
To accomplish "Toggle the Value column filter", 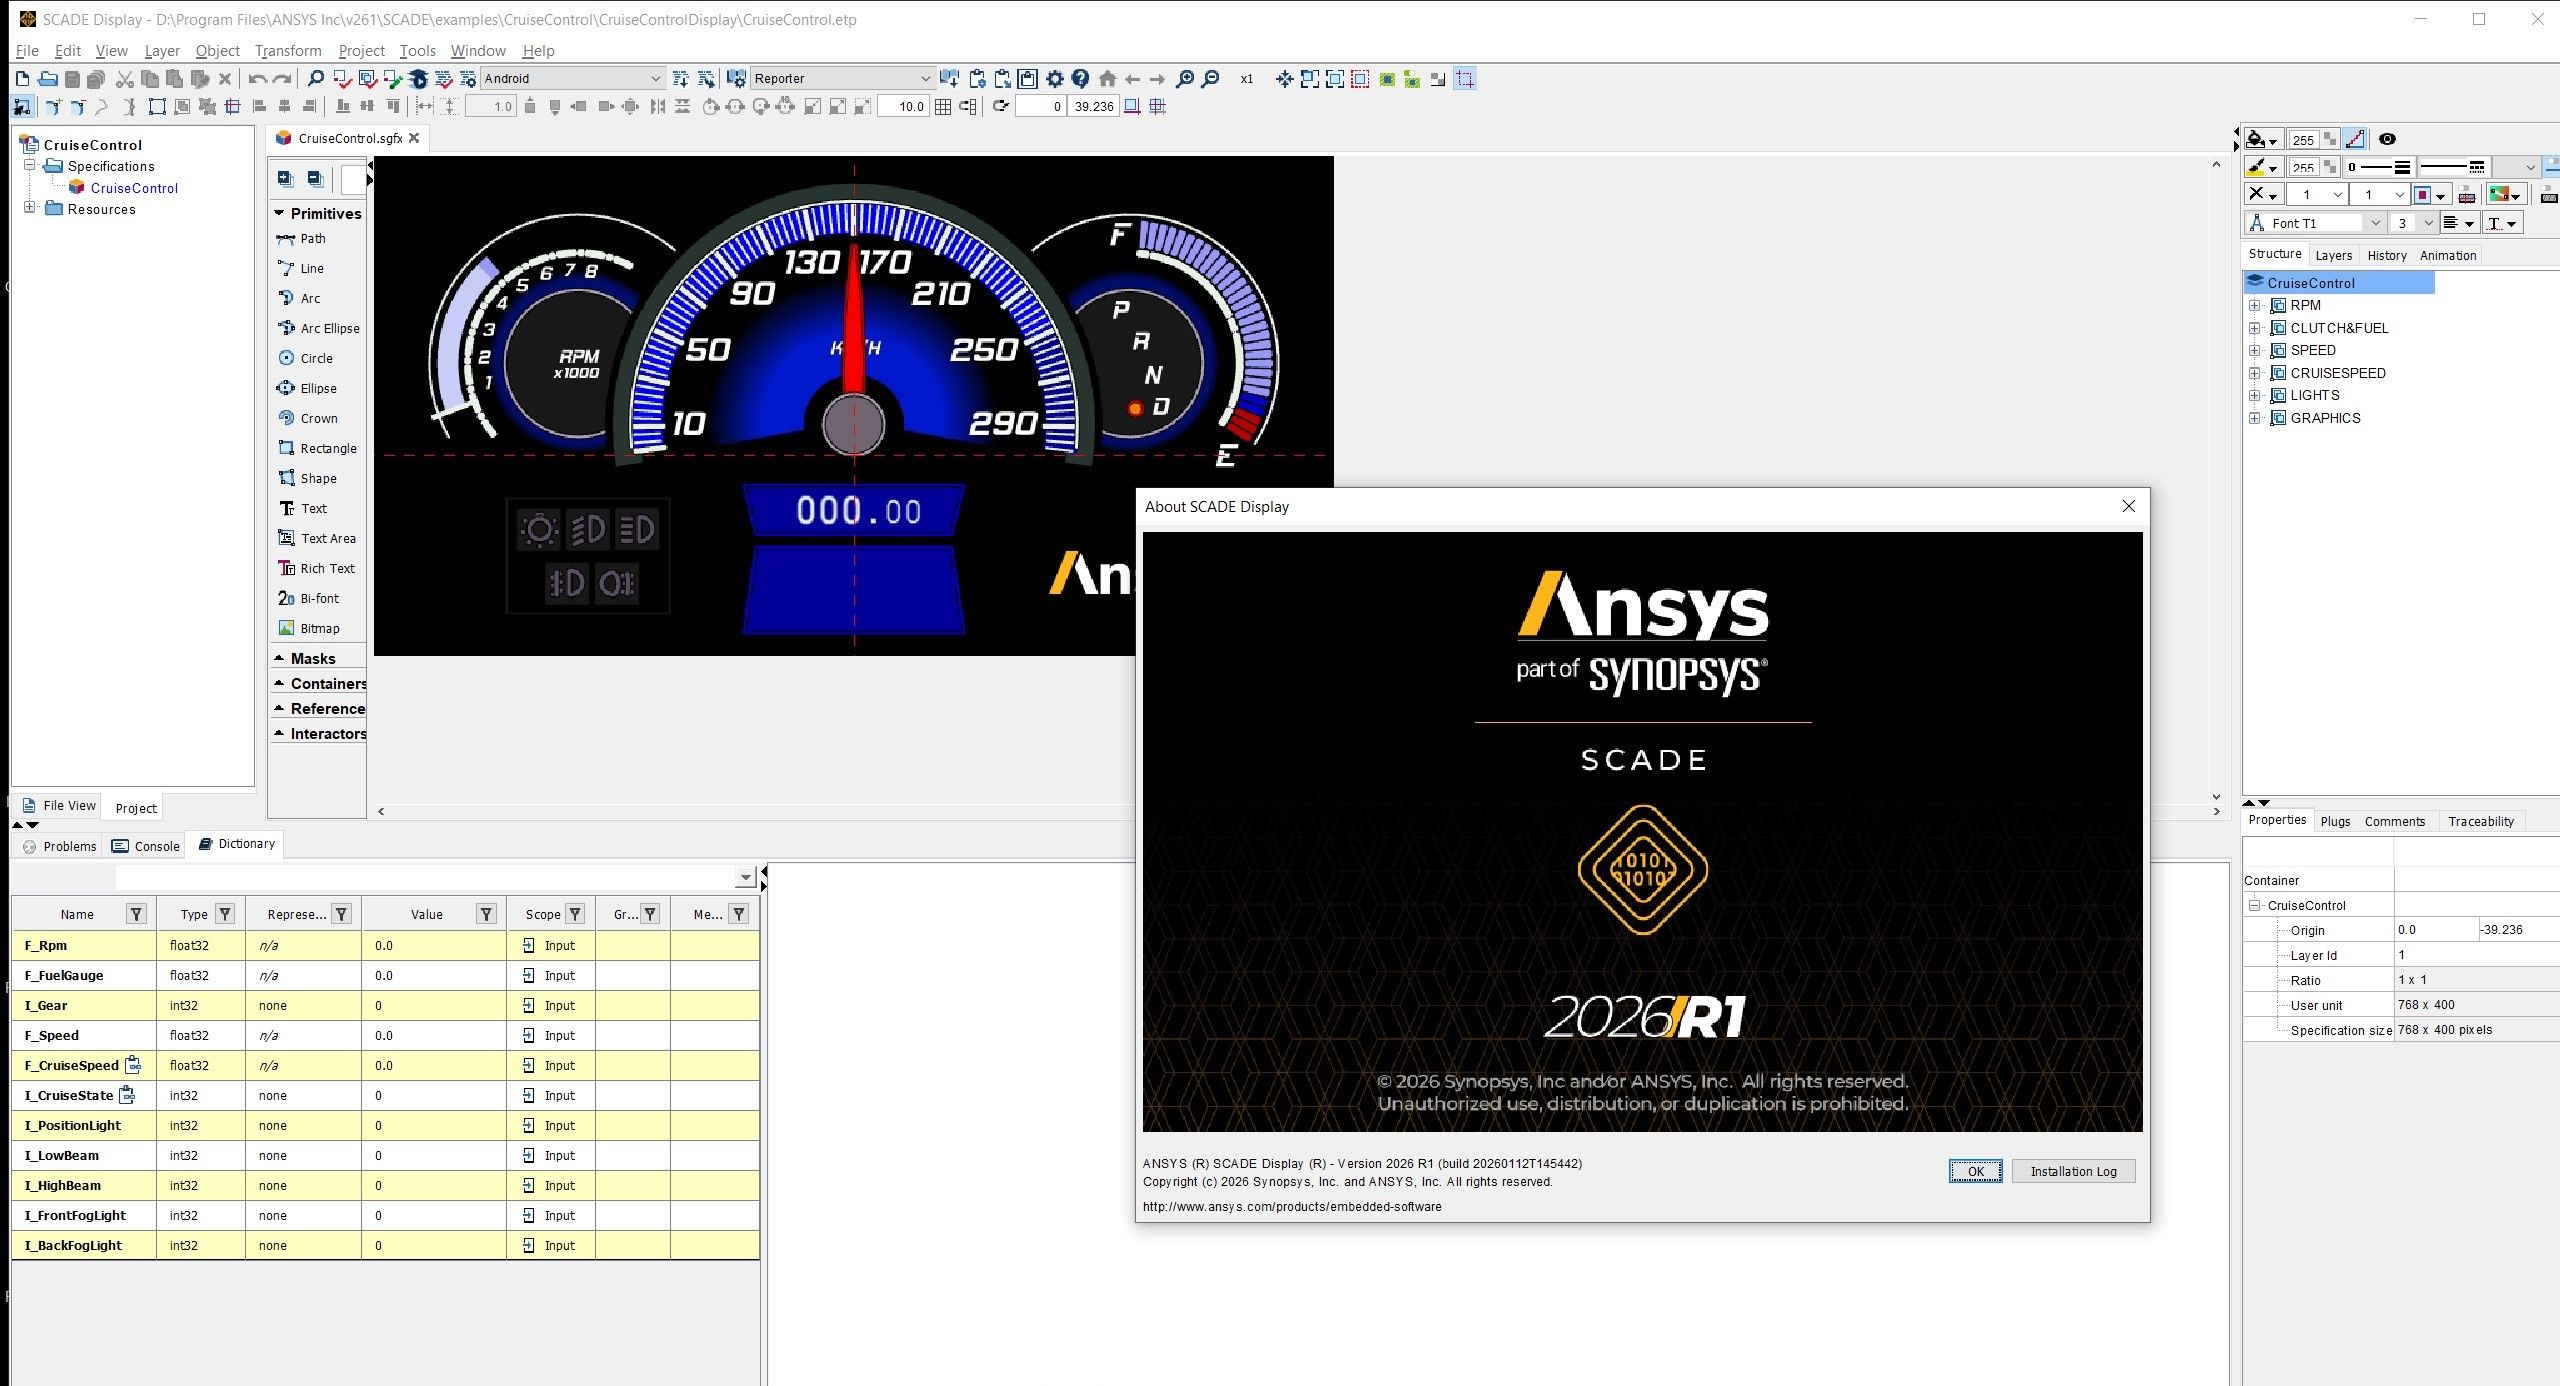I will [486, 914].
